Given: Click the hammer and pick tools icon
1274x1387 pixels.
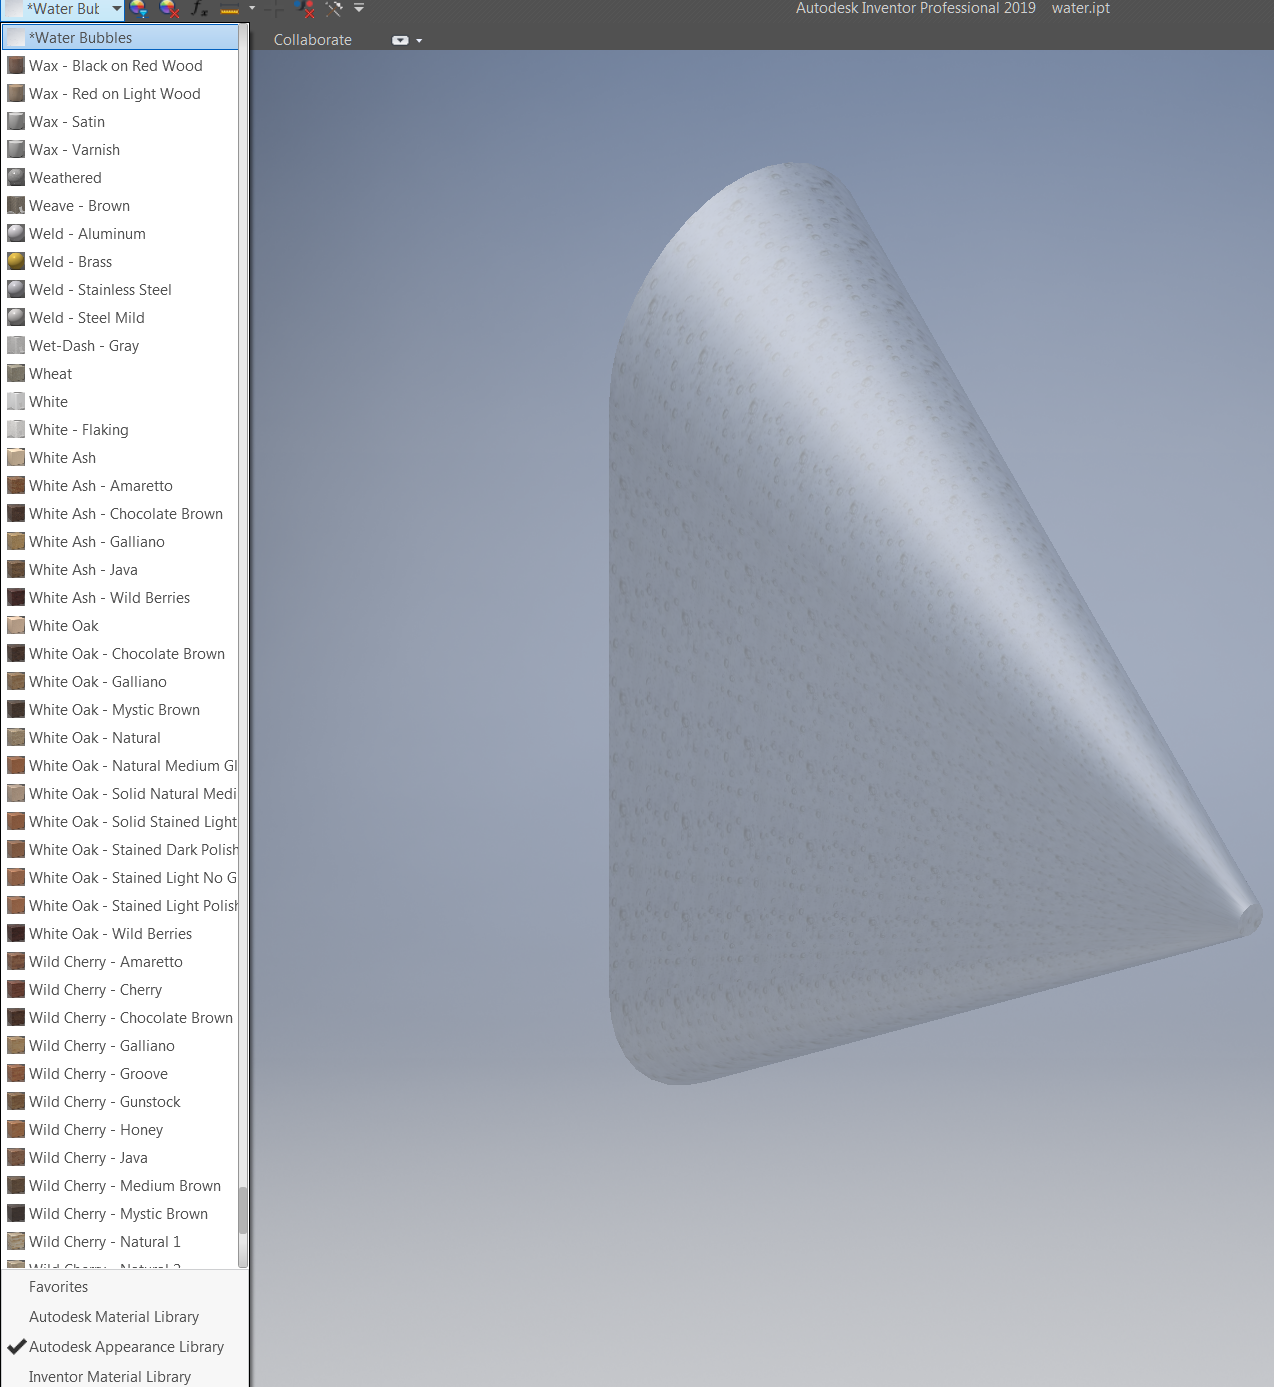Looking at the screenshot, I should pyautogui.click(x=334, y=9).
